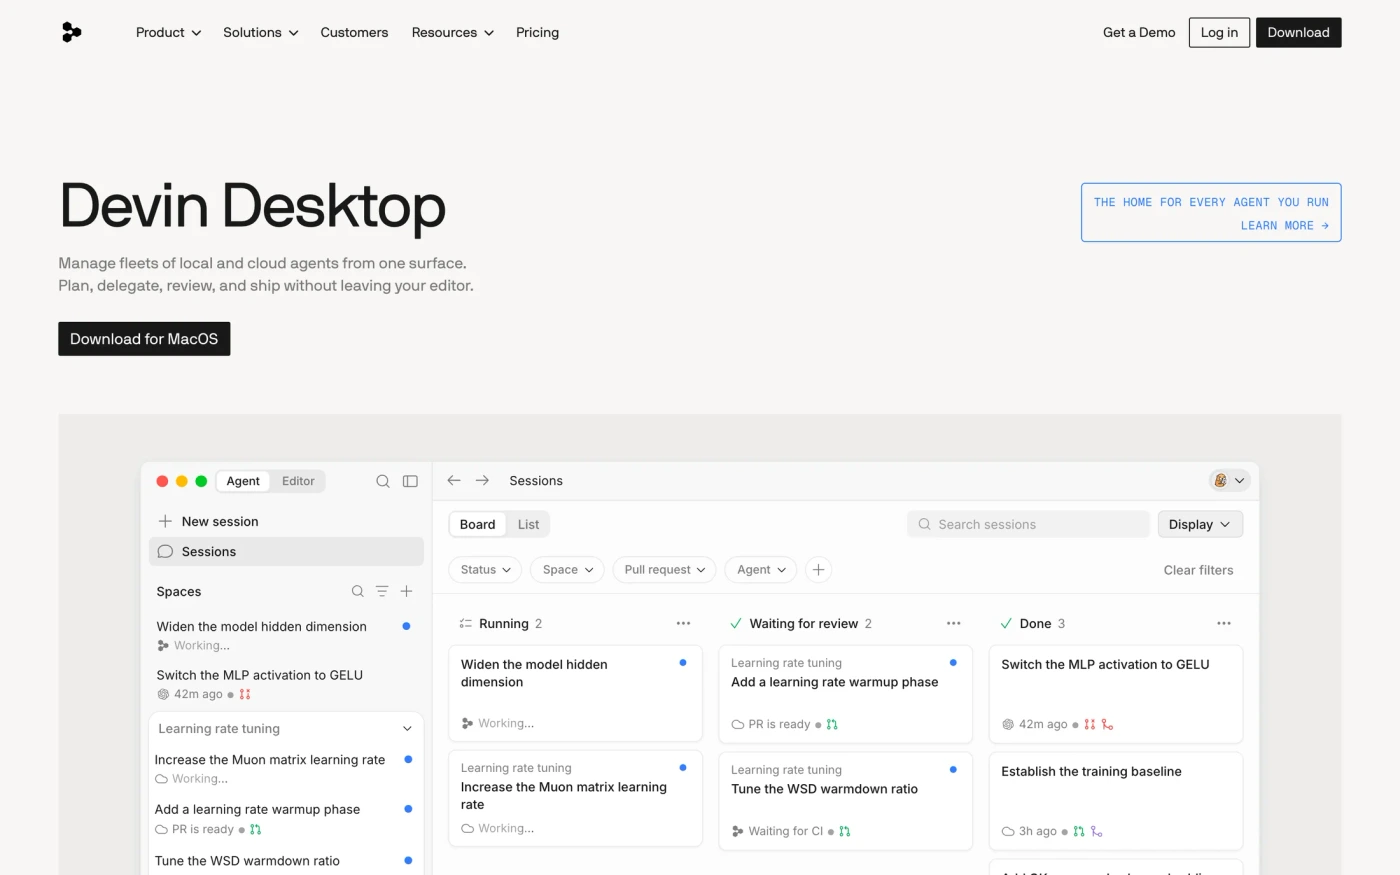
Task: Click the merge icon on Establish the training baseline card
Action: pos(1097,832)
